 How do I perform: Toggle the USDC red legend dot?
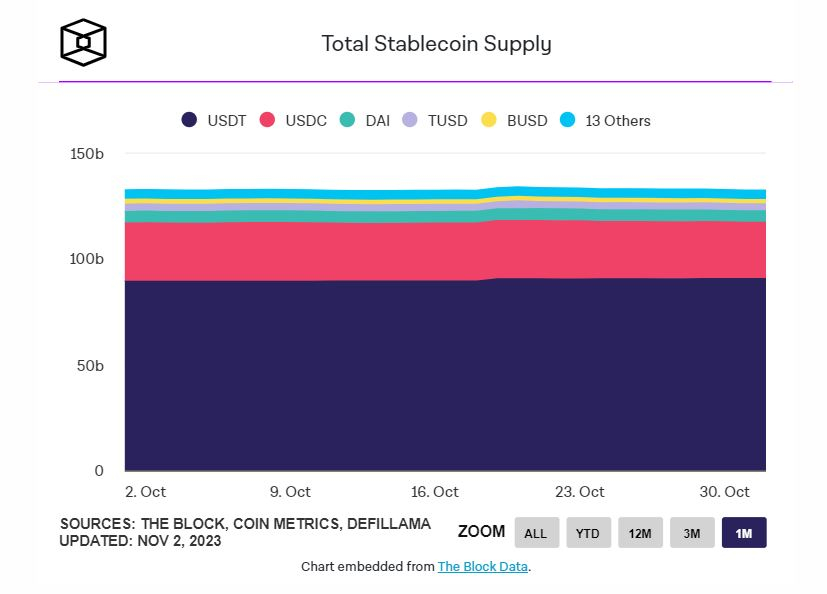267,120
